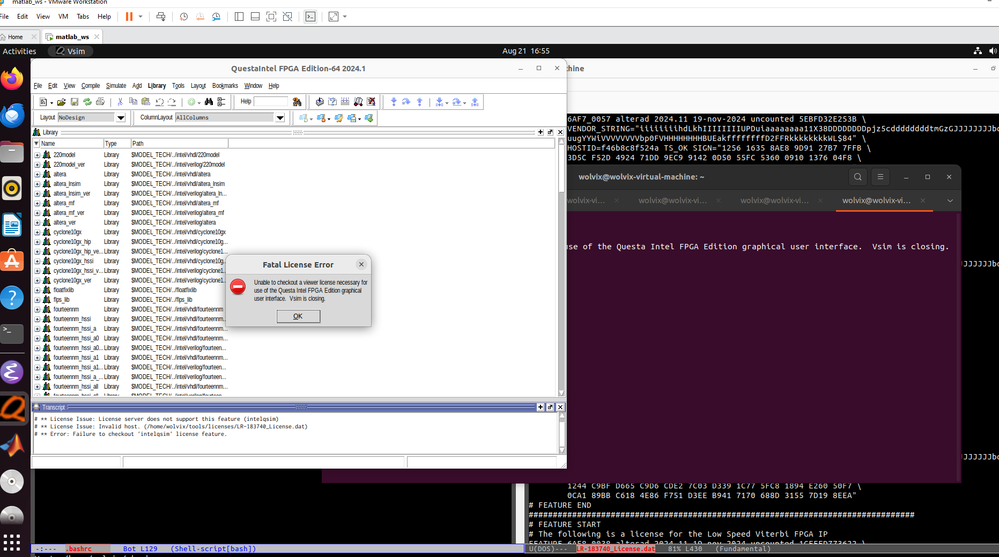
Task: Open the ColumnLayout AllColumns dropdown
Action: tap(280, 118)
